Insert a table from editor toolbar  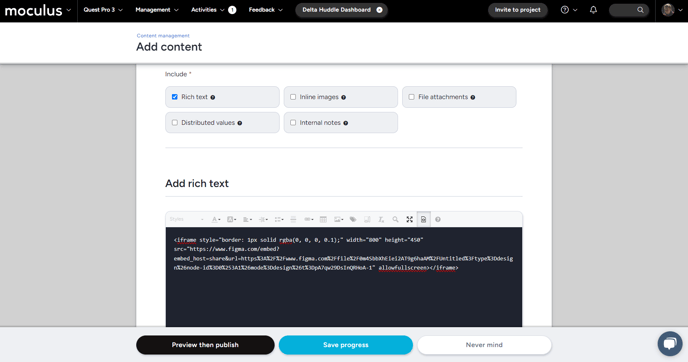click(323, 219)
